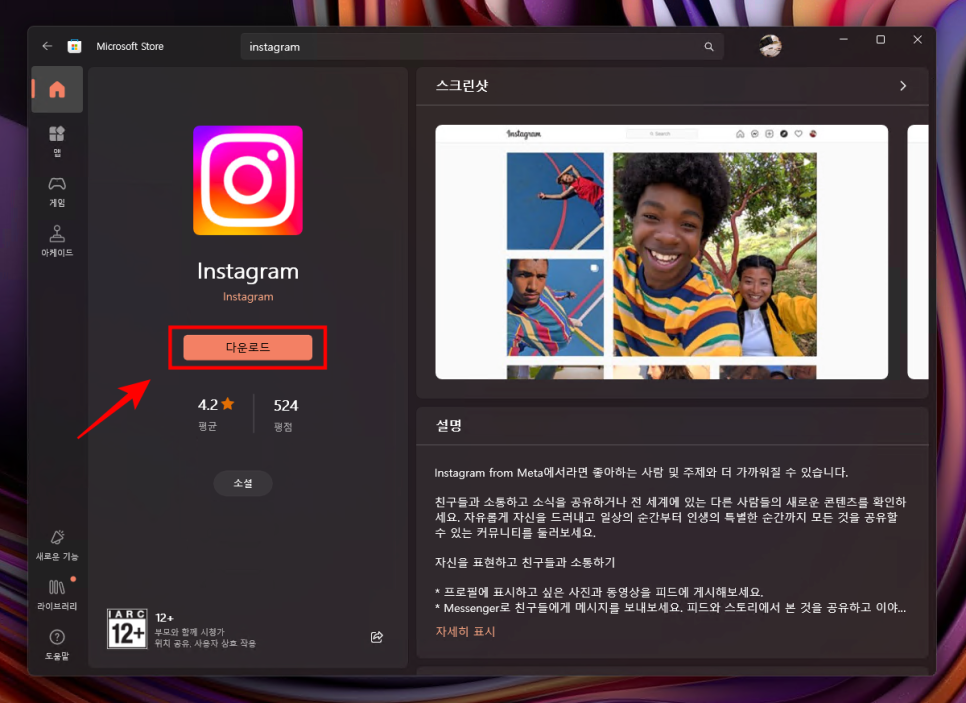Click the share icon in app panel
Screen dimensions: 966x703
[377, 637]
